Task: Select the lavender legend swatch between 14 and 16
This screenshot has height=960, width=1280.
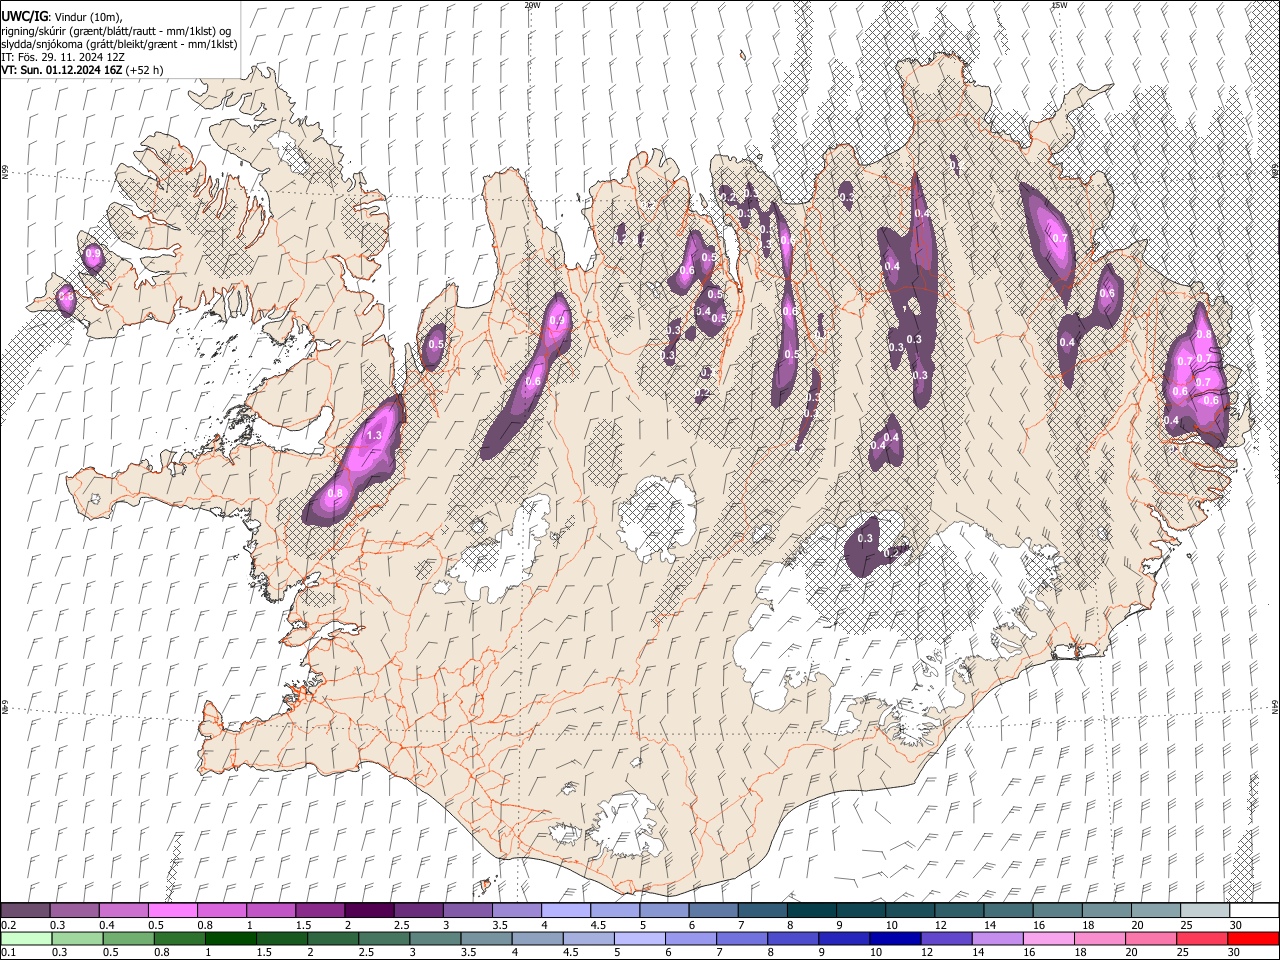Action: [997, 938]
